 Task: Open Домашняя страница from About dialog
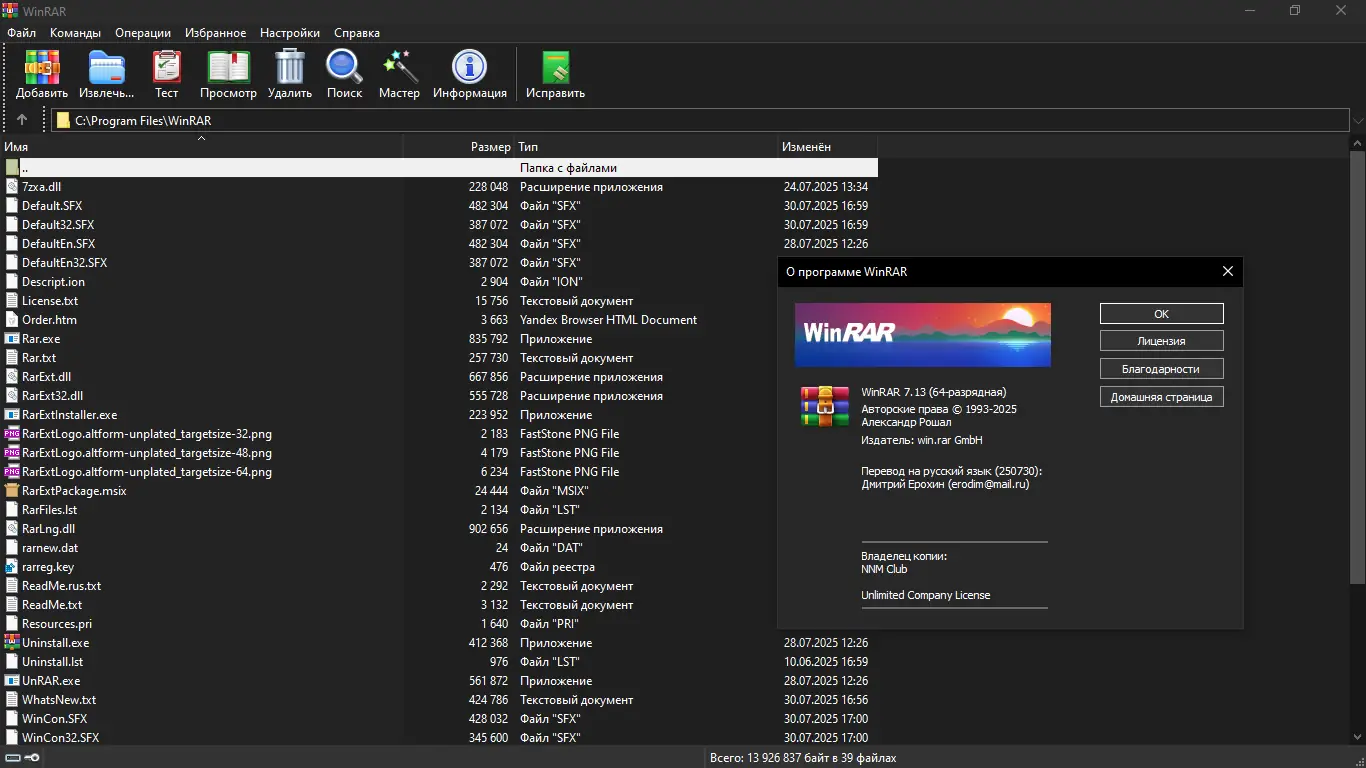[1161, 397]
